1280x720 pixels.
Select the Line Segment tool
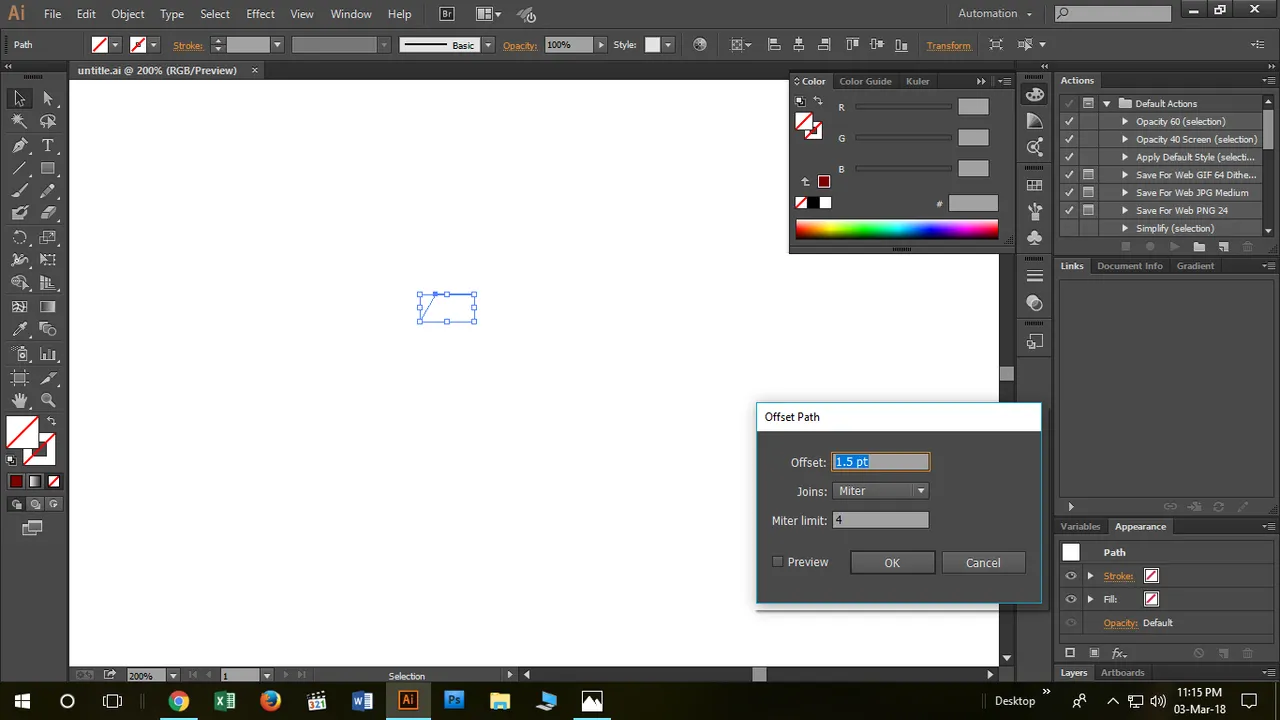tap(19, 168)
